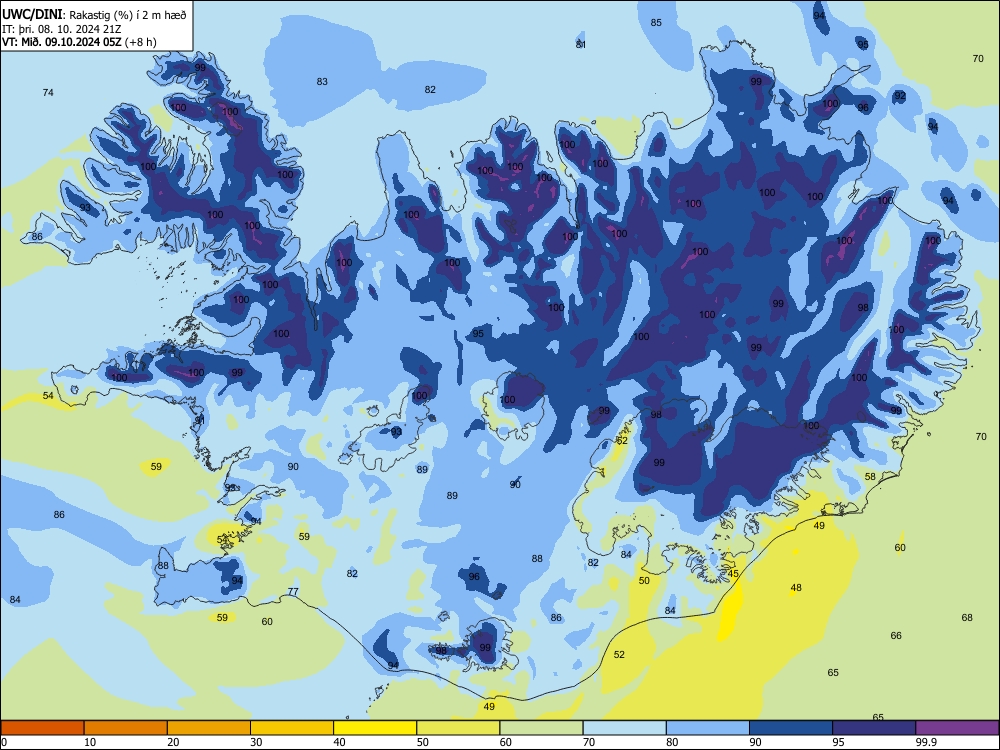Click the '45' humidity value on map

[733, 573]
